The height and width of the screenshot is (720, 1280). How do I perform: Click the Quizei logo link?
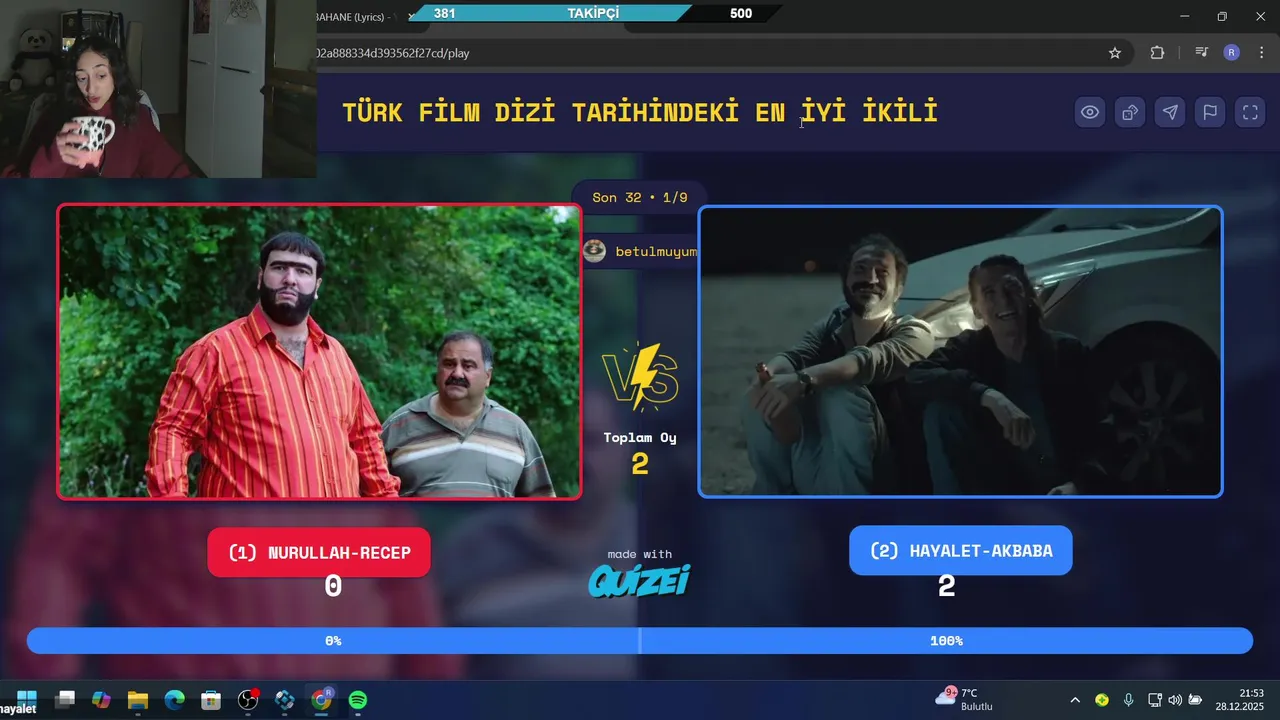639,580
